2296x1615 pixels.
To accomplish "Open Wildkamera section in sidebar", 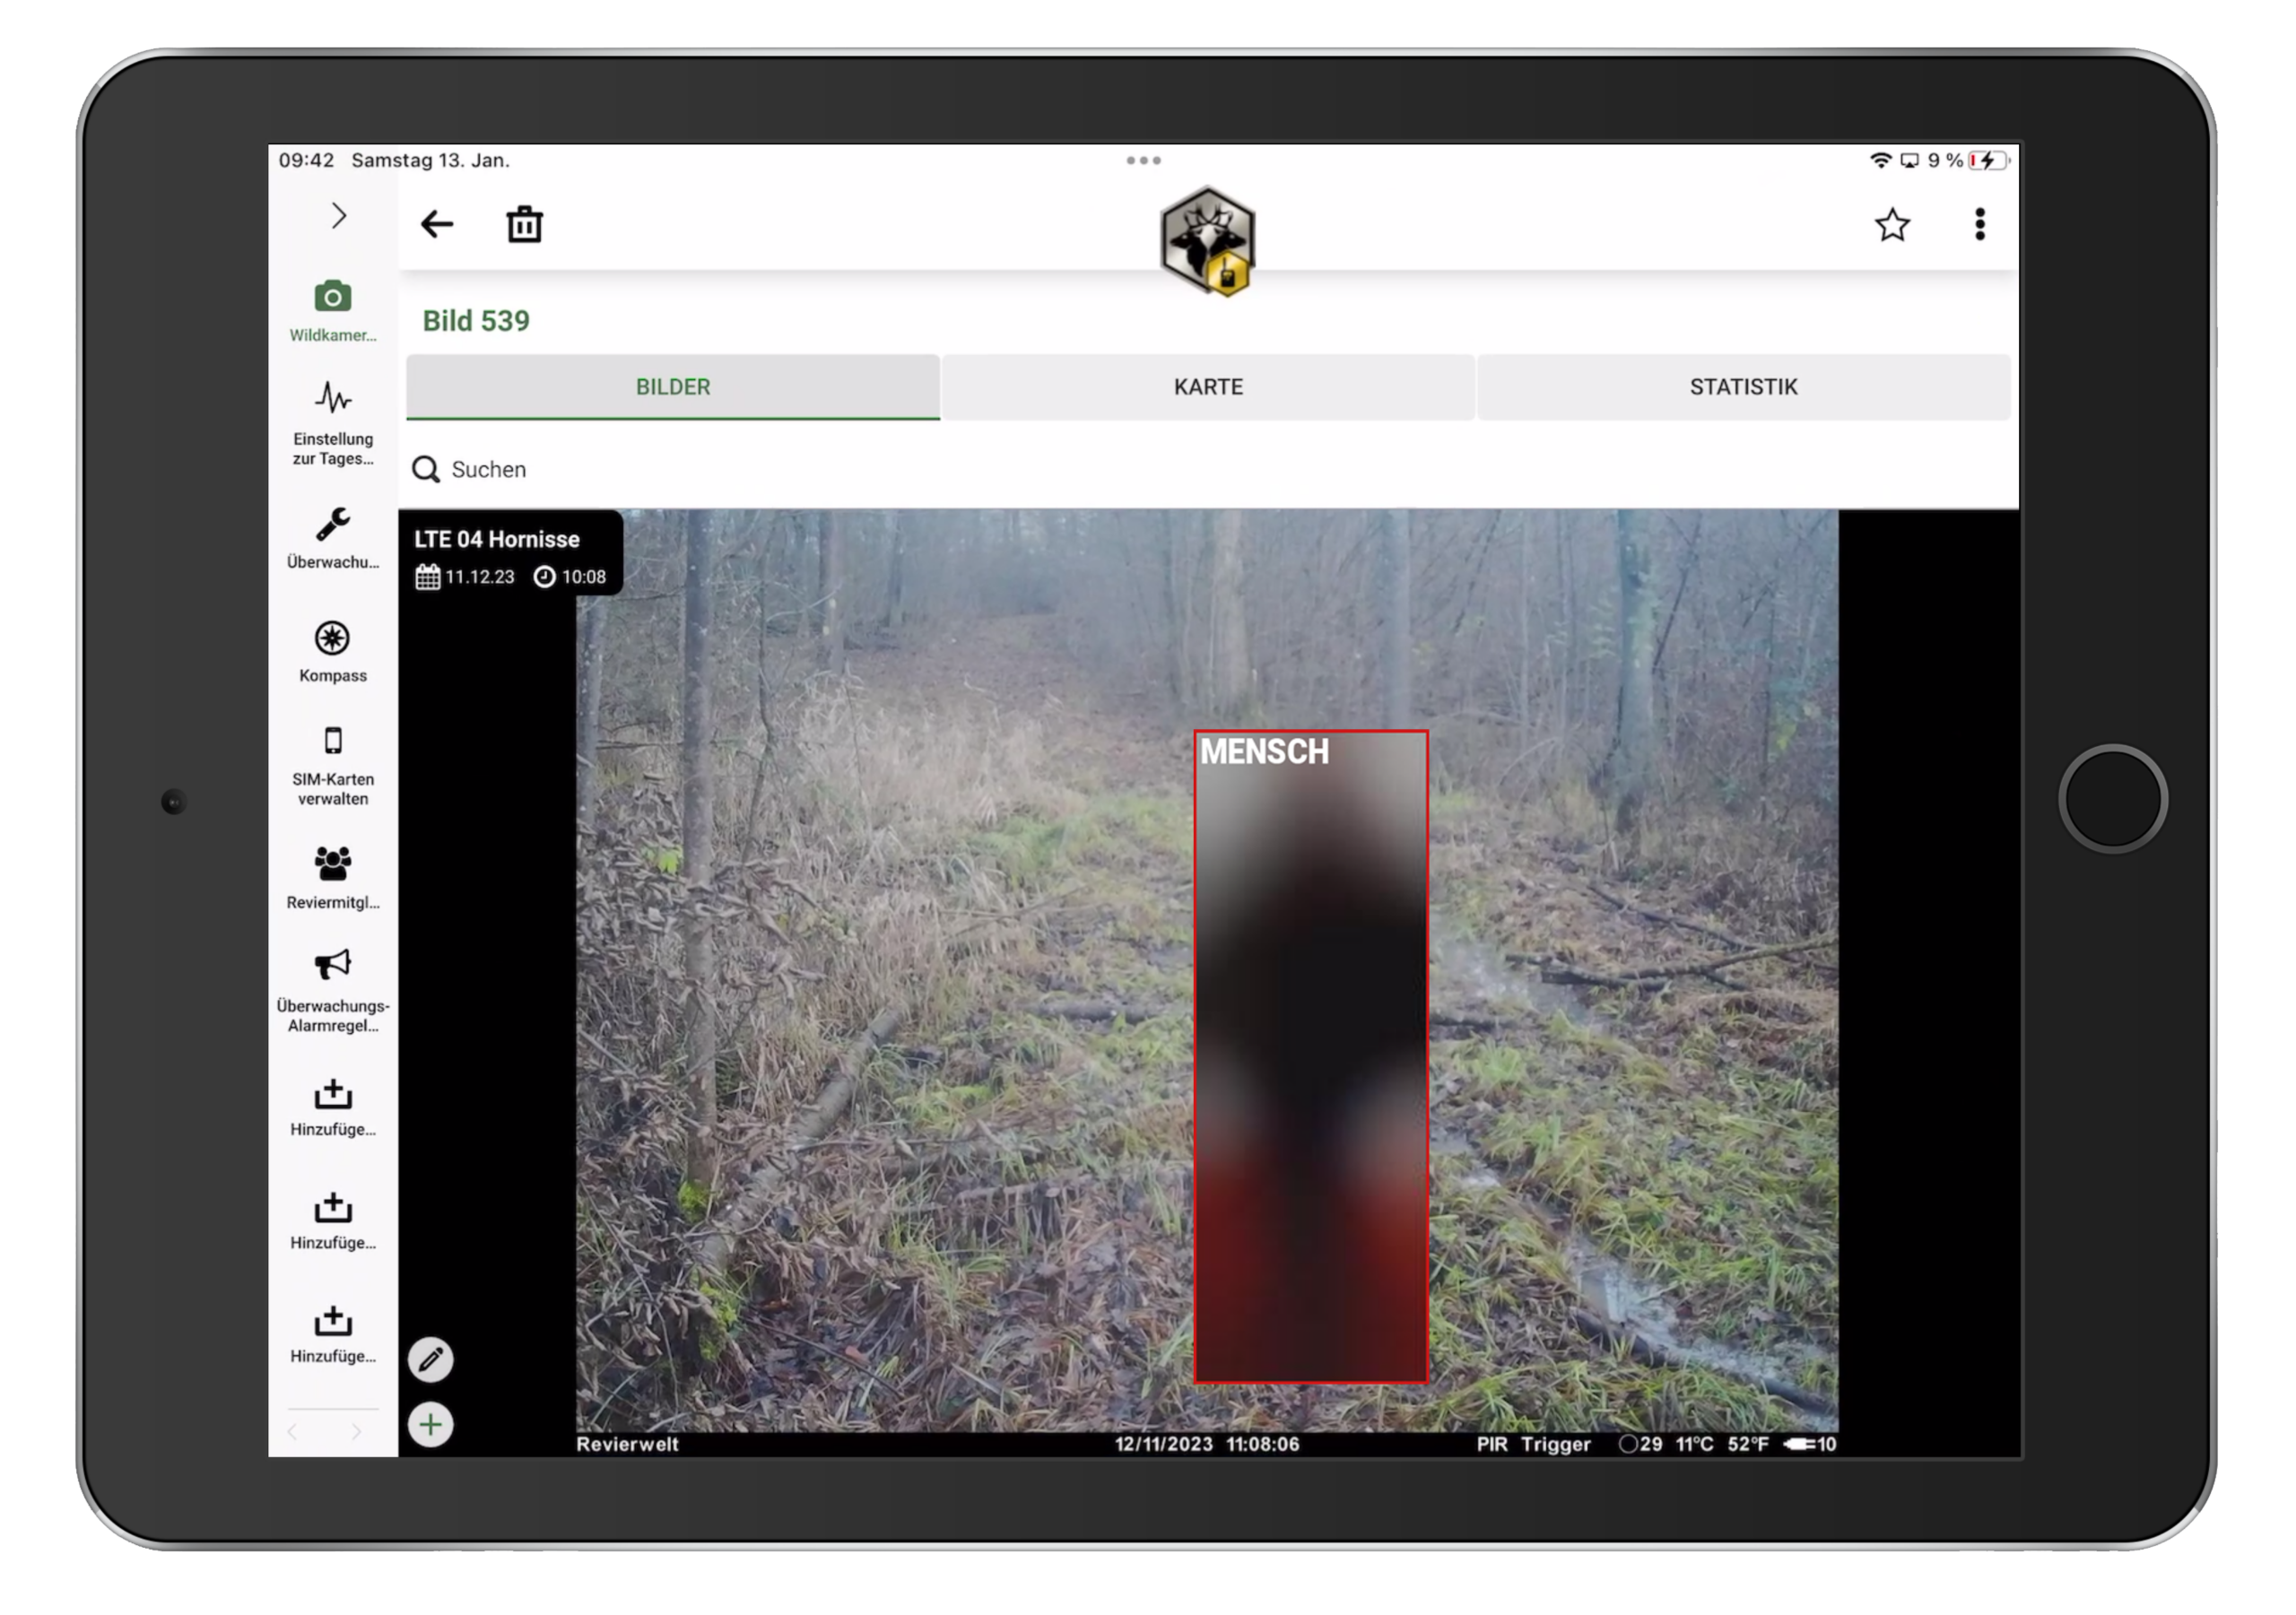I will (333, 311).
